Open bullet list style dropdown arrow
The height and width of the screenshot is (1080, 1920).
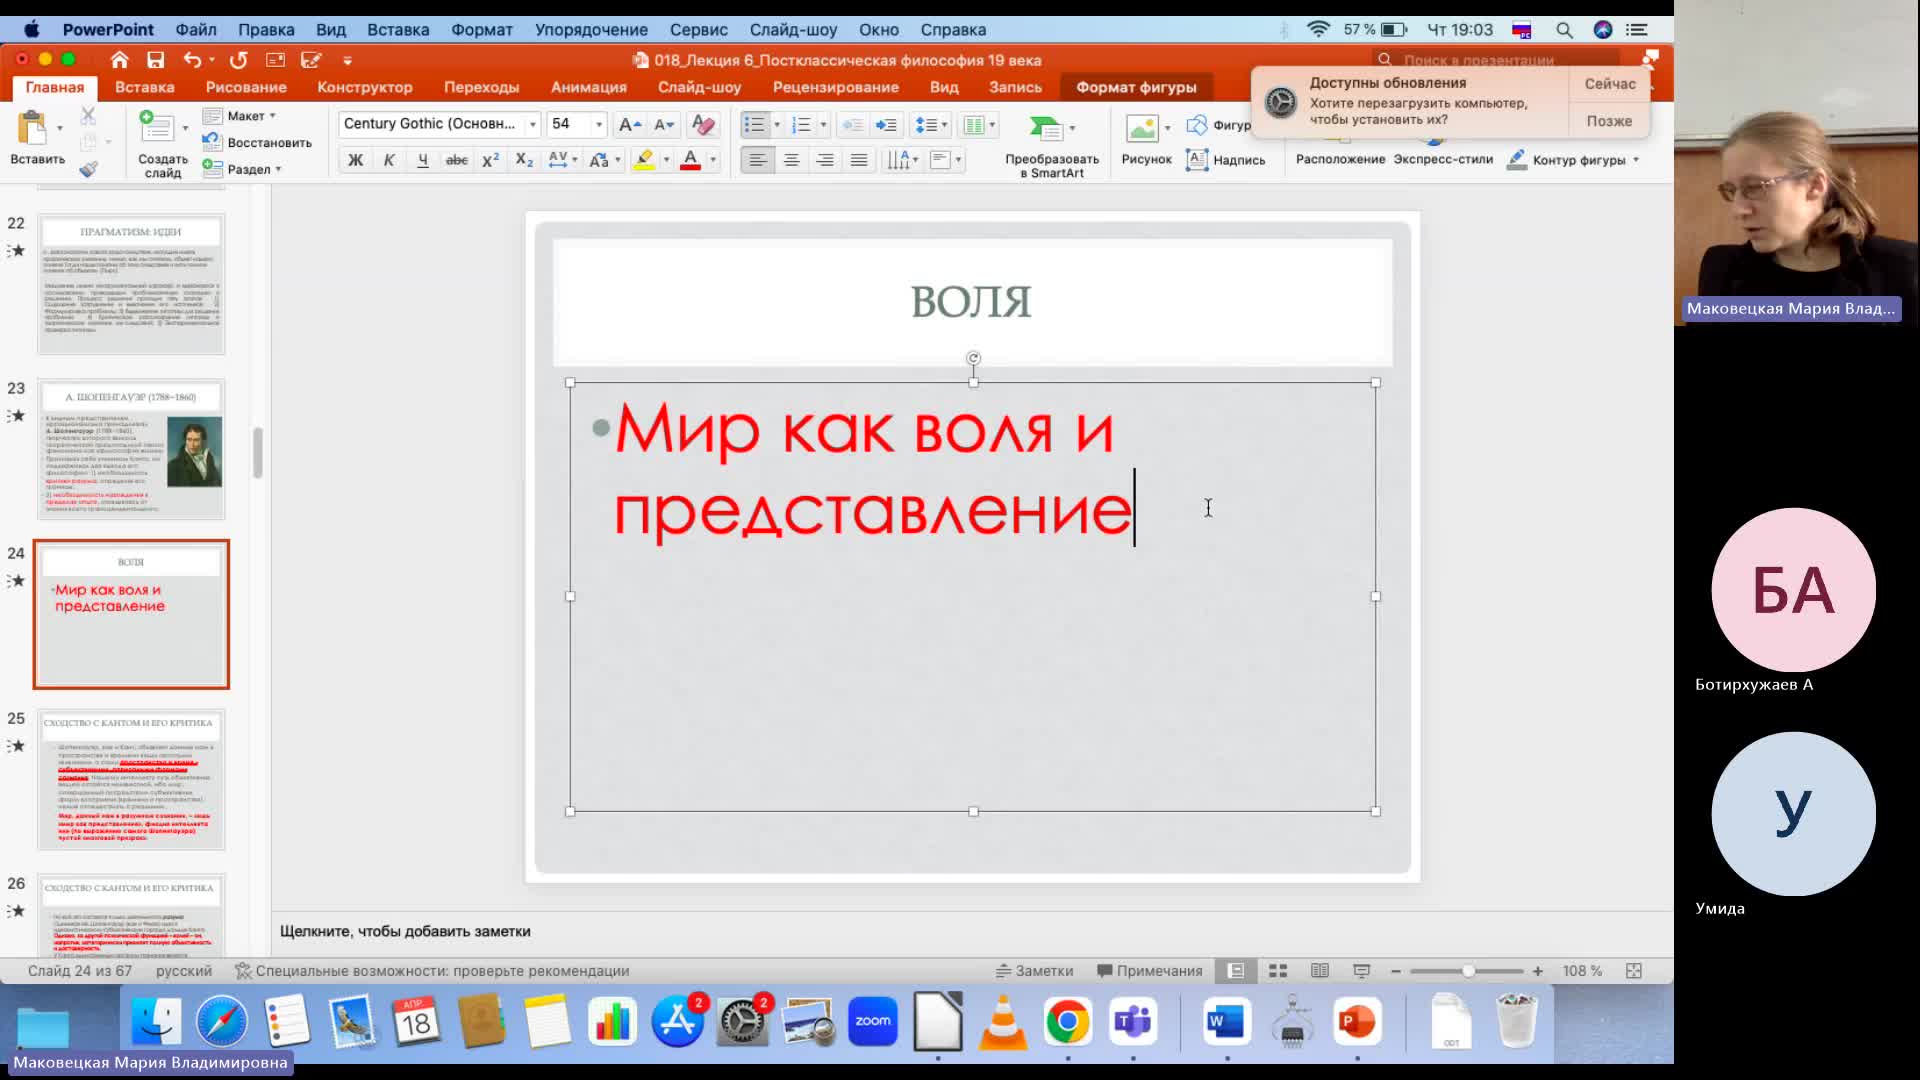[777, 125]
